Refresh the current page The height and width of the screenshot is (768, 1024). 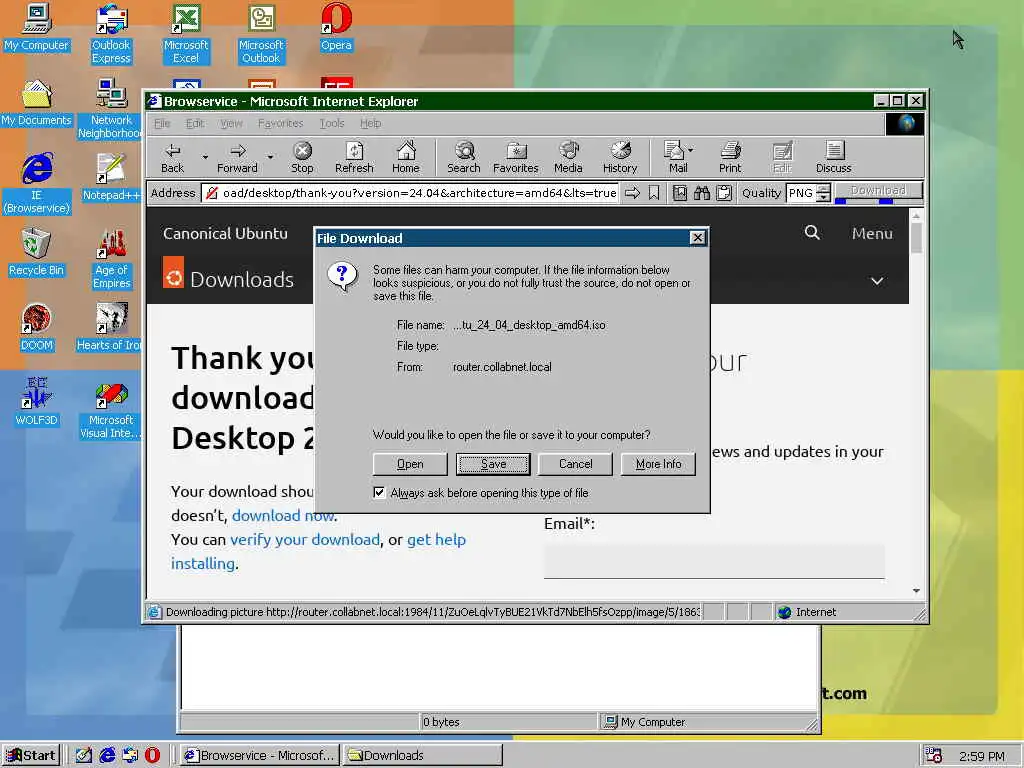click(354, 158)
